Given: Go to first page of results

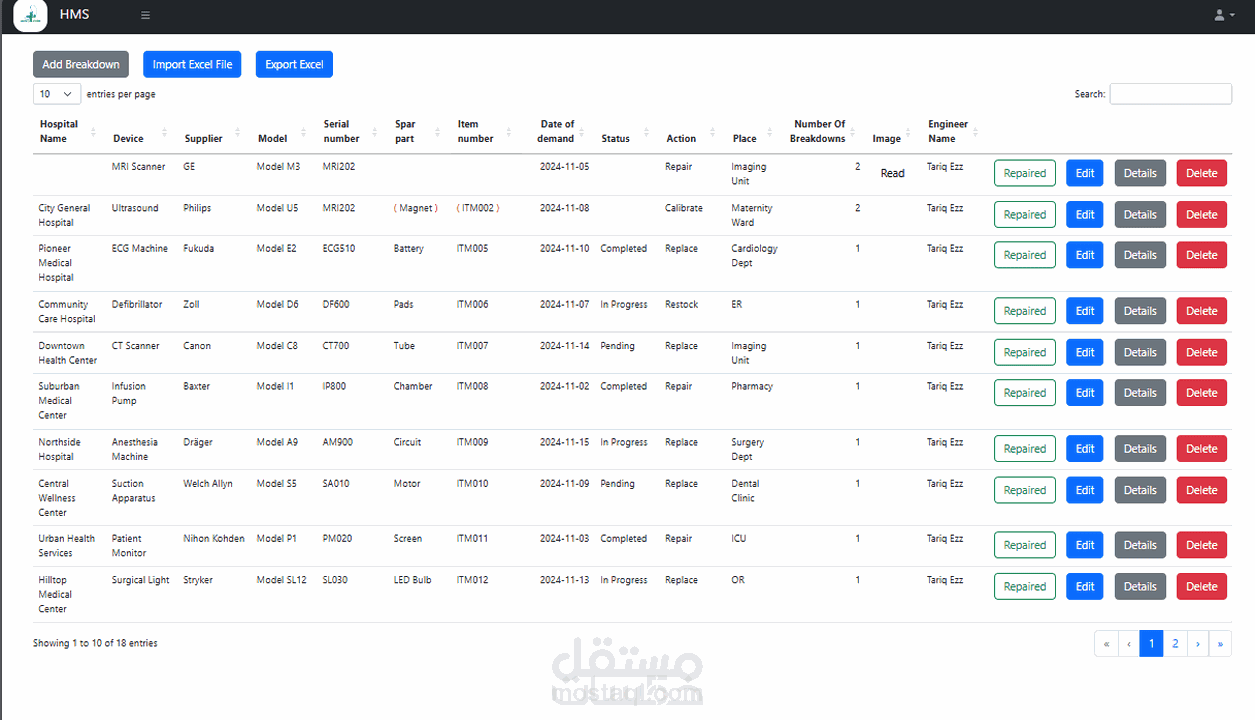Looking at the screenshot, I should [x=1106, y=644].
